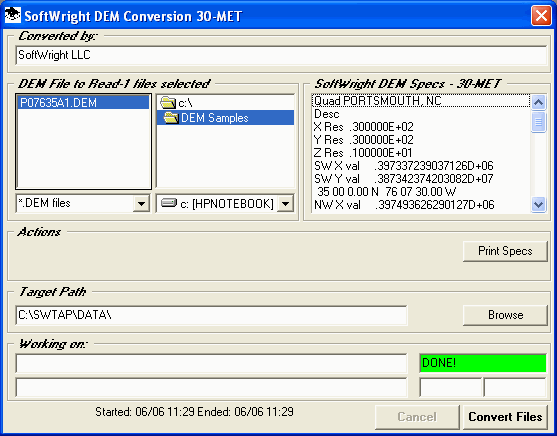The image size is (557, 436).
Task: Click the Started/Ended timestamp text
Action: 194,412
